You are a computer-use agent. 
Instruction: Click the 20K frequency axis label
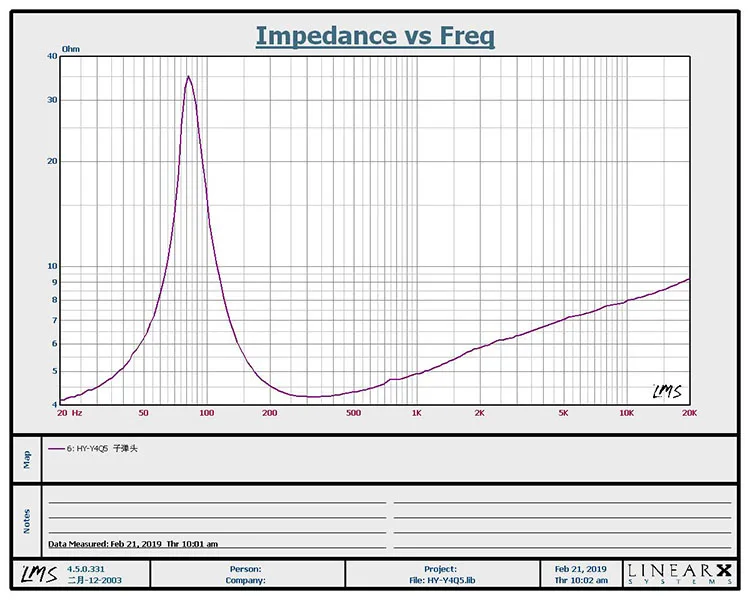tap(689, 413)
